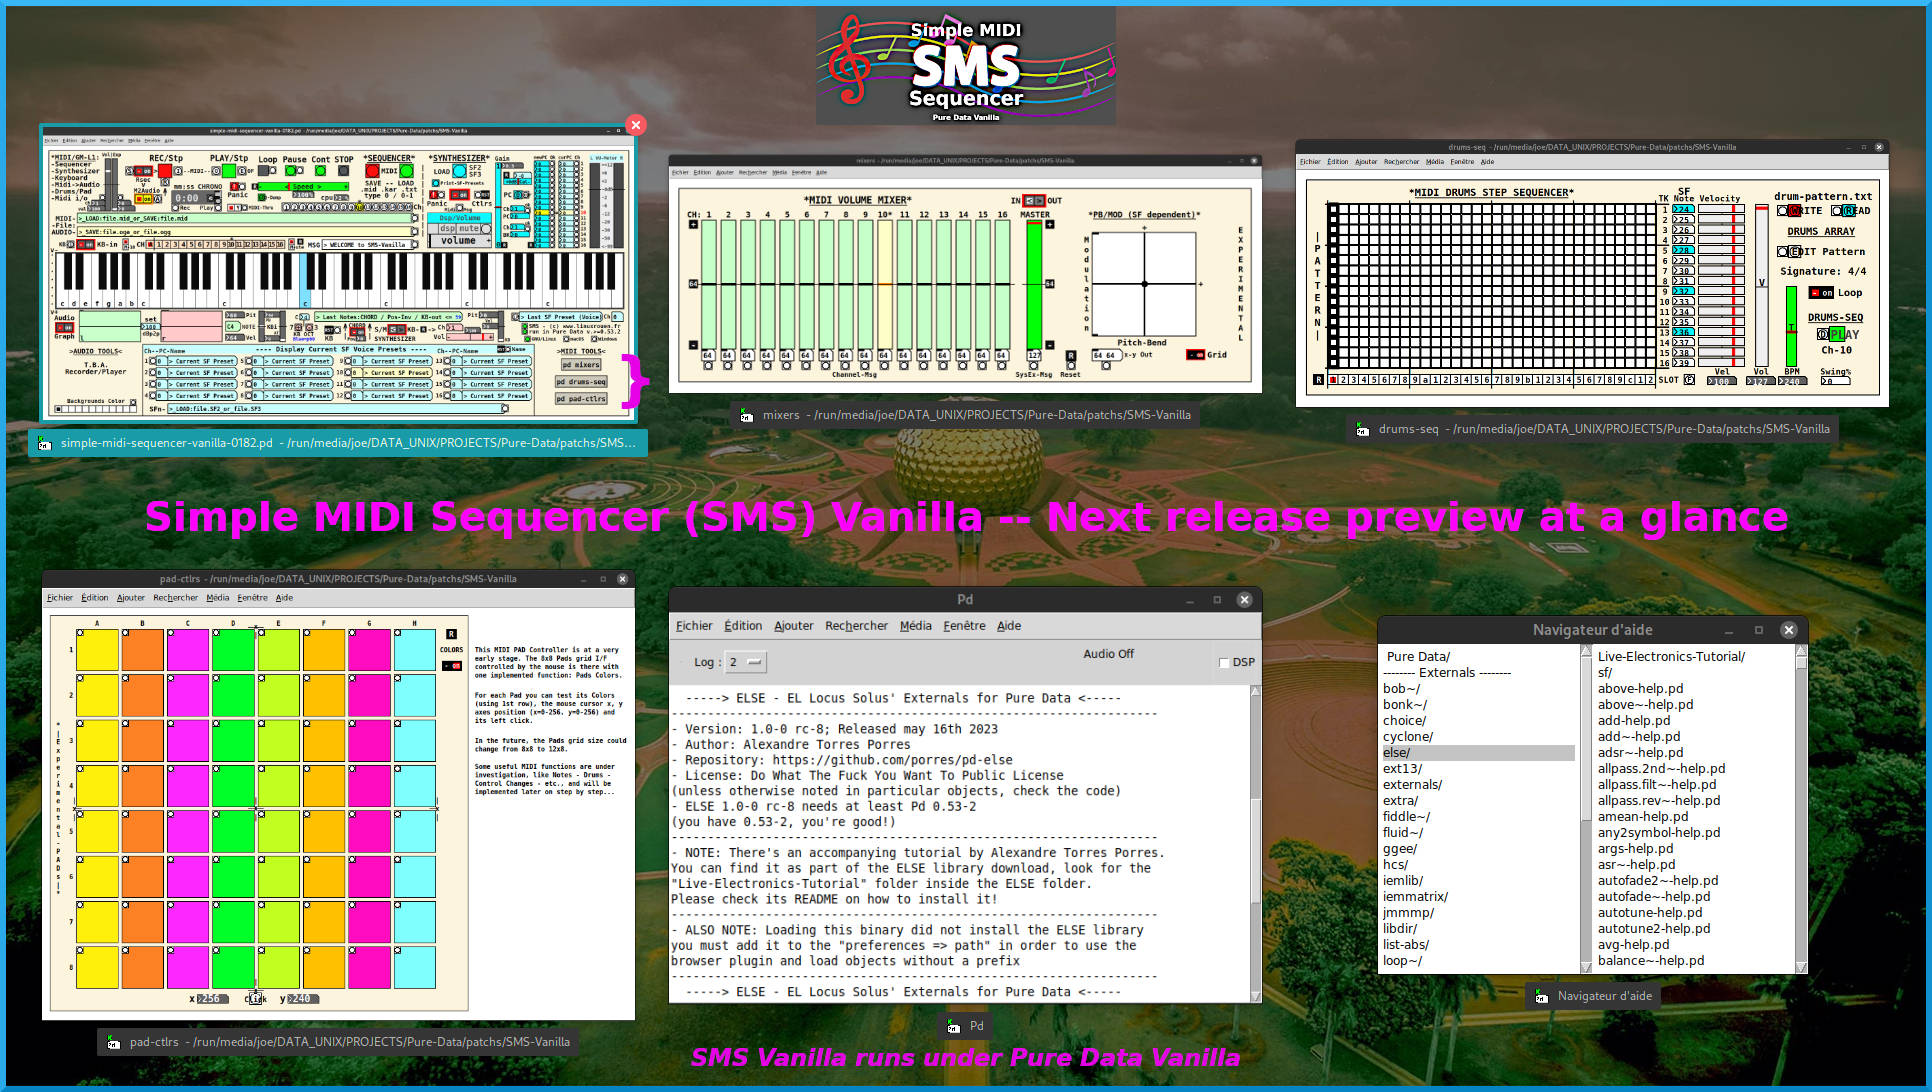Adjust the channel 1 mixer slider
Screen dimensions: 1932x1092
point(708,285)
